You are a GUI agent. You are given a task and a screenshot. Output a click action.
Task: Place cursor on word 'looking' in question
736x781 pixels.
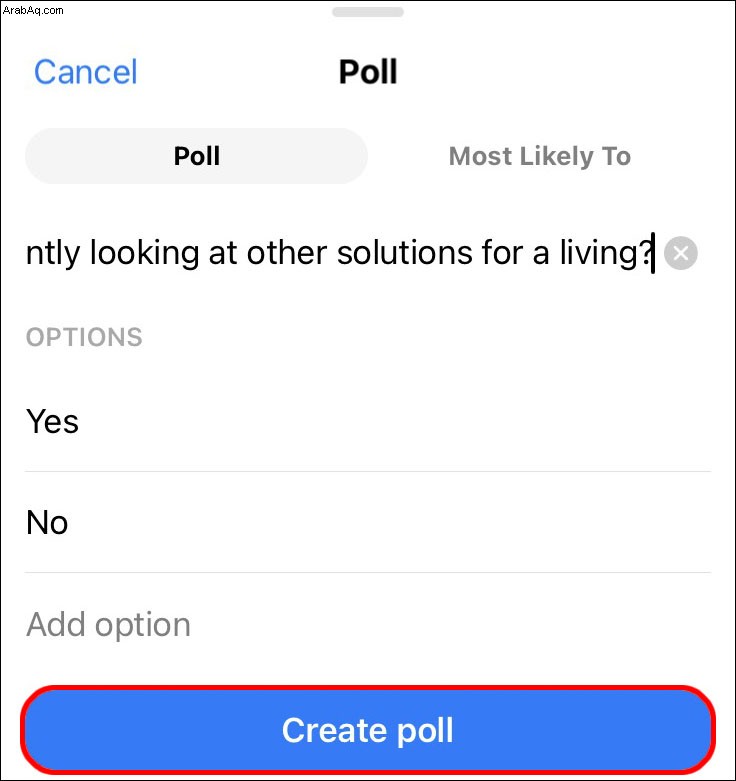[144, 253]
